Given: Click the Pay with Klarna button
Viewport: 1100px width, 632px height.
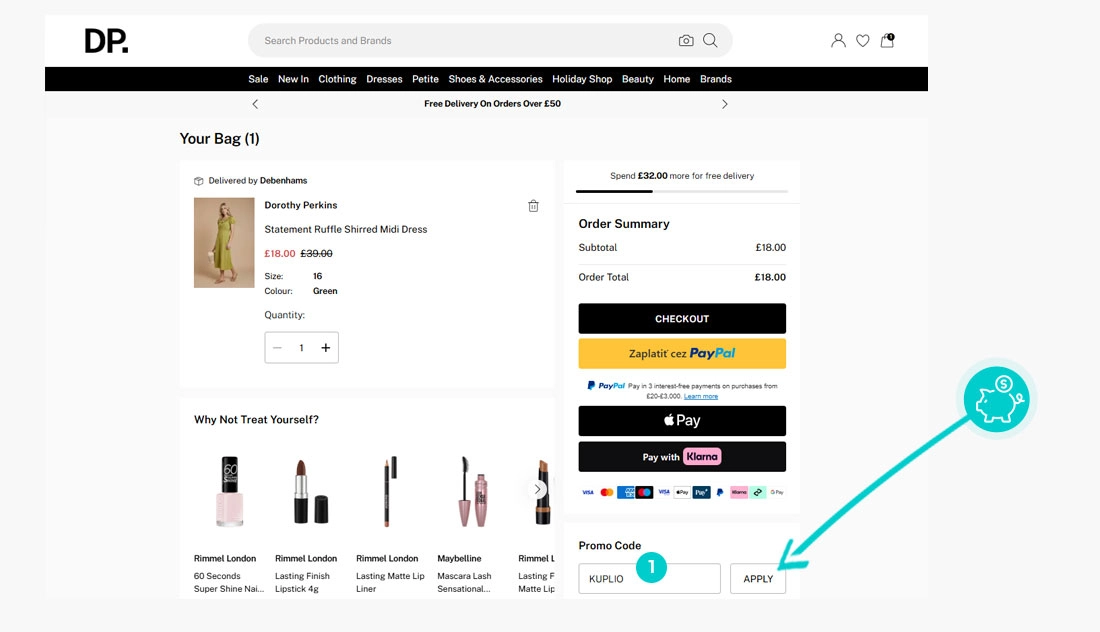Looking at the screenshot, I should (682, 457).
